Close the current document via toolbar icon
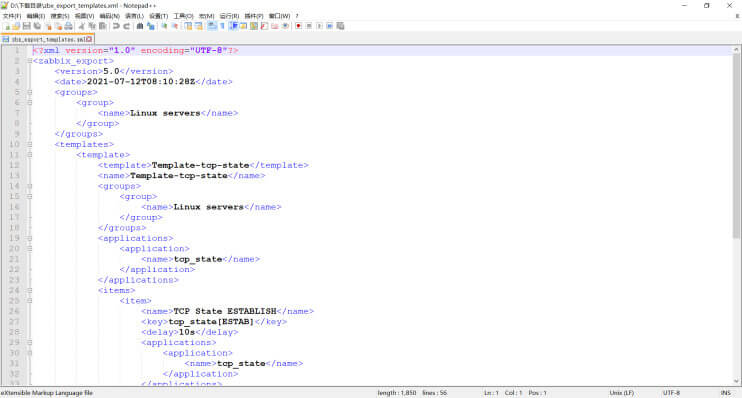Screen dimensions: 742x398 [x=48, y=26]
